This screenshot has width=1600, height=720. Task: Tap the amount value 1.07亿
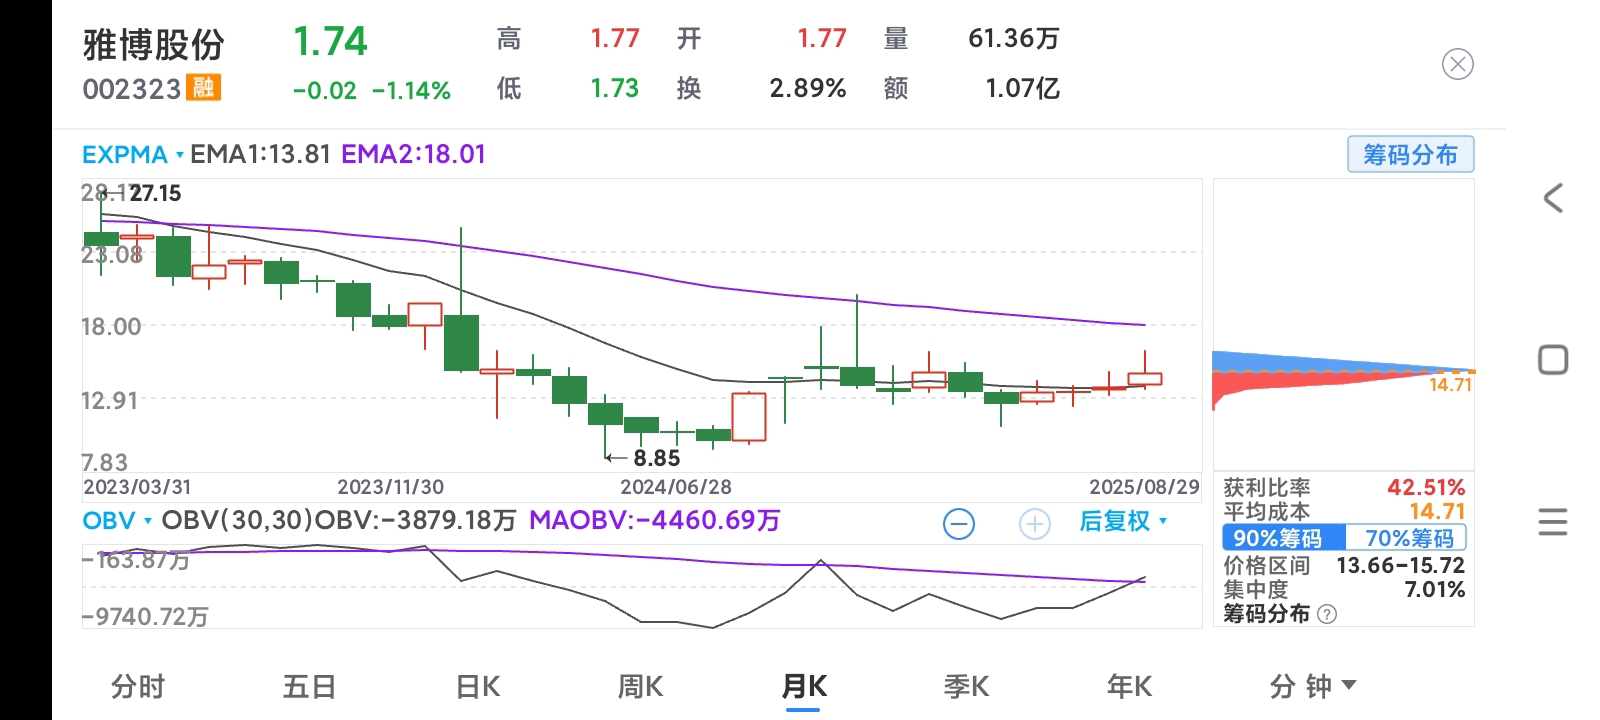coord(1022,88)
